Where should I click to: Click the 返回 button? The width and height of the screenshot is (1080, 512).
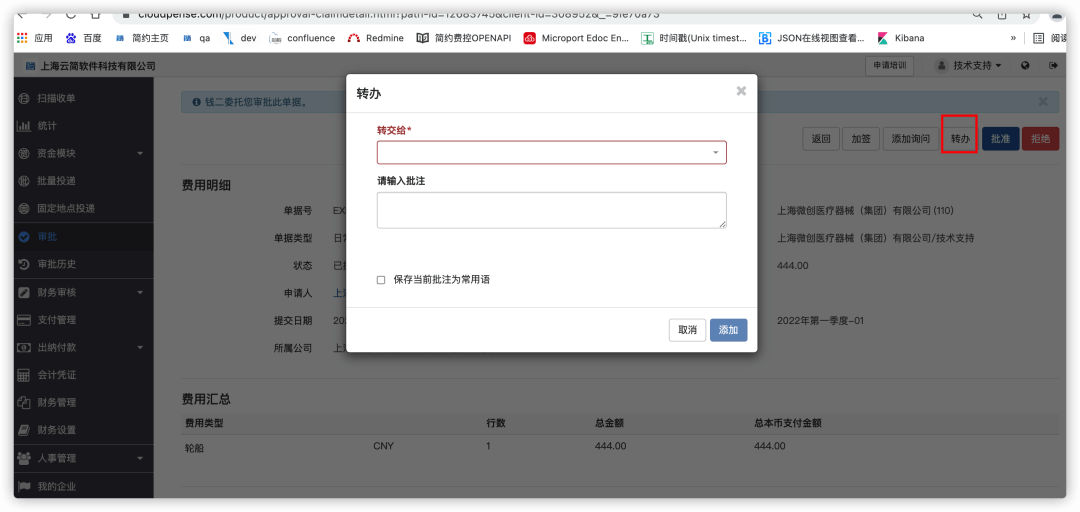(821, 139)
